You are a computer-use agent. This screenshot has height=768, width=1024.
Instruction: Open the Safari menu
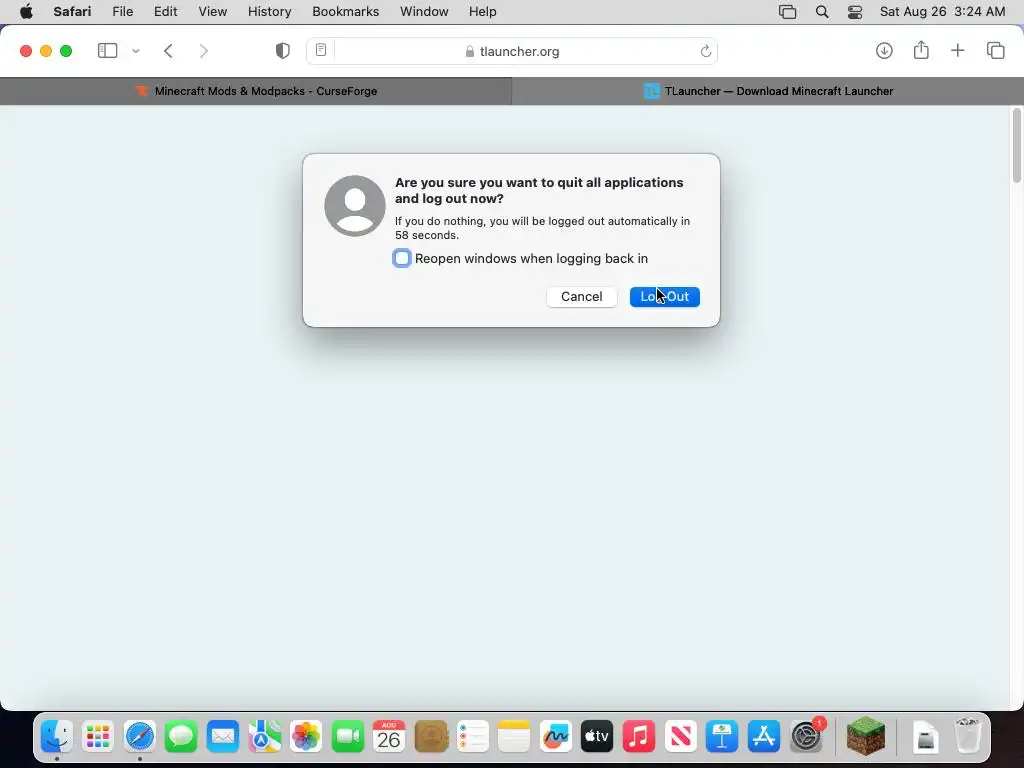pyautogui.click(x=72, y=12)
